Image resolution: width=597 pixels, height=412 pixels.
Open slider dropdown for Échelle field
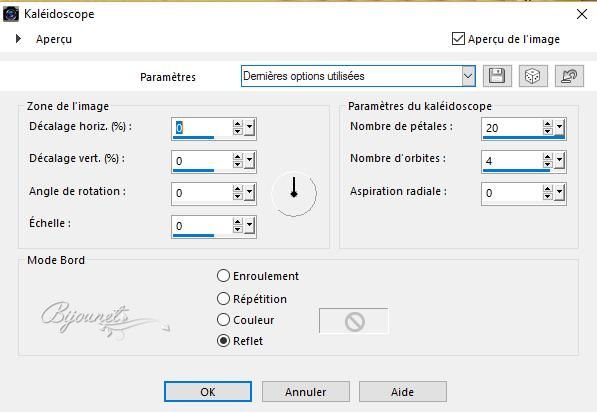250,226
